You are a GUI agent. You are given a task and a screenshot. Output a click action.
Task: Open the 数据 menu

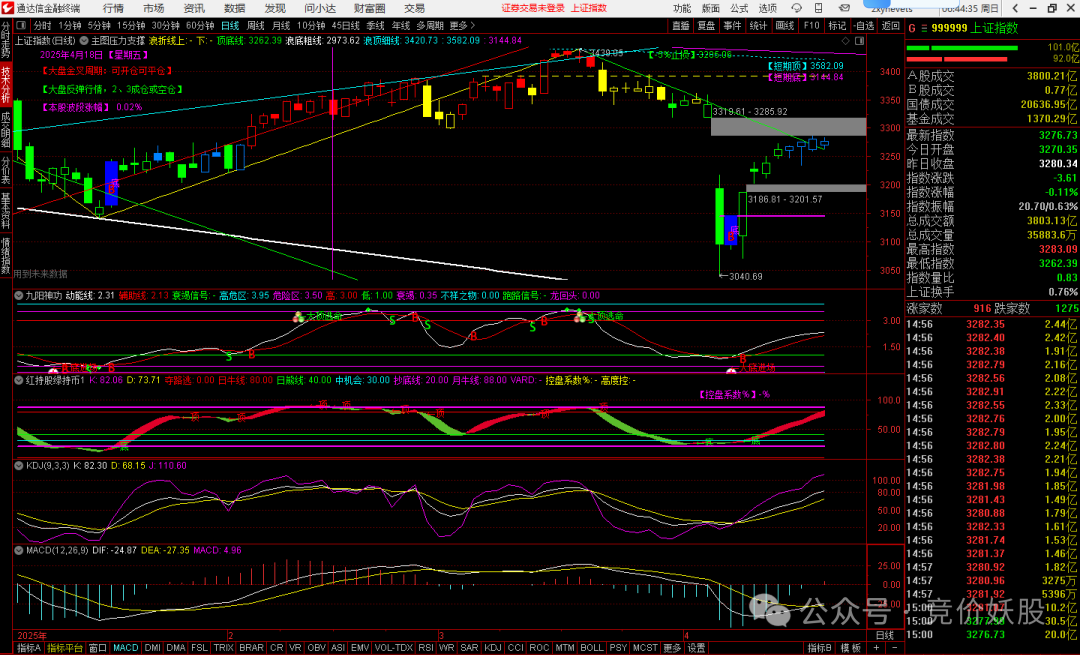click(234, 8)
